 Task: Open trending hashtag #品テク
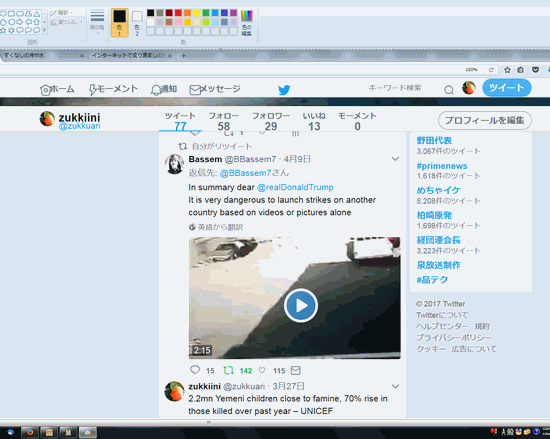pos(432,280)
